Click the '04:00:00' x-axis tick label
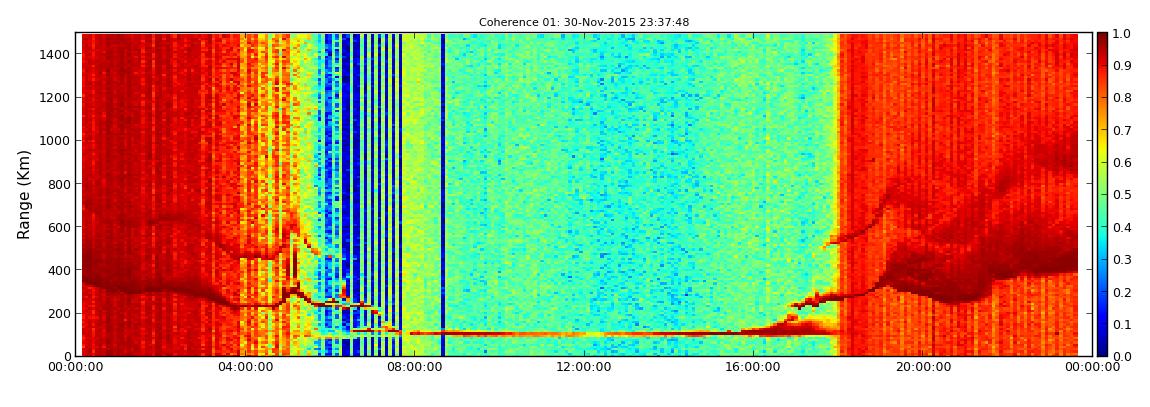The height and width of the screenshot is (407, 1150). click(244, 367)
